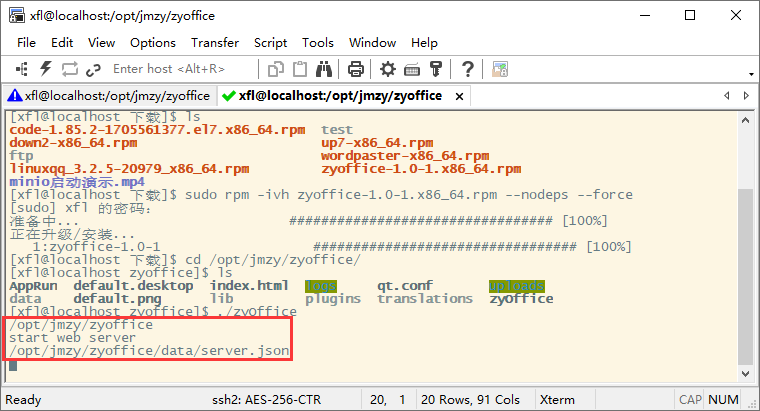
Task: Click the Print icon
Action: [356, 69]
